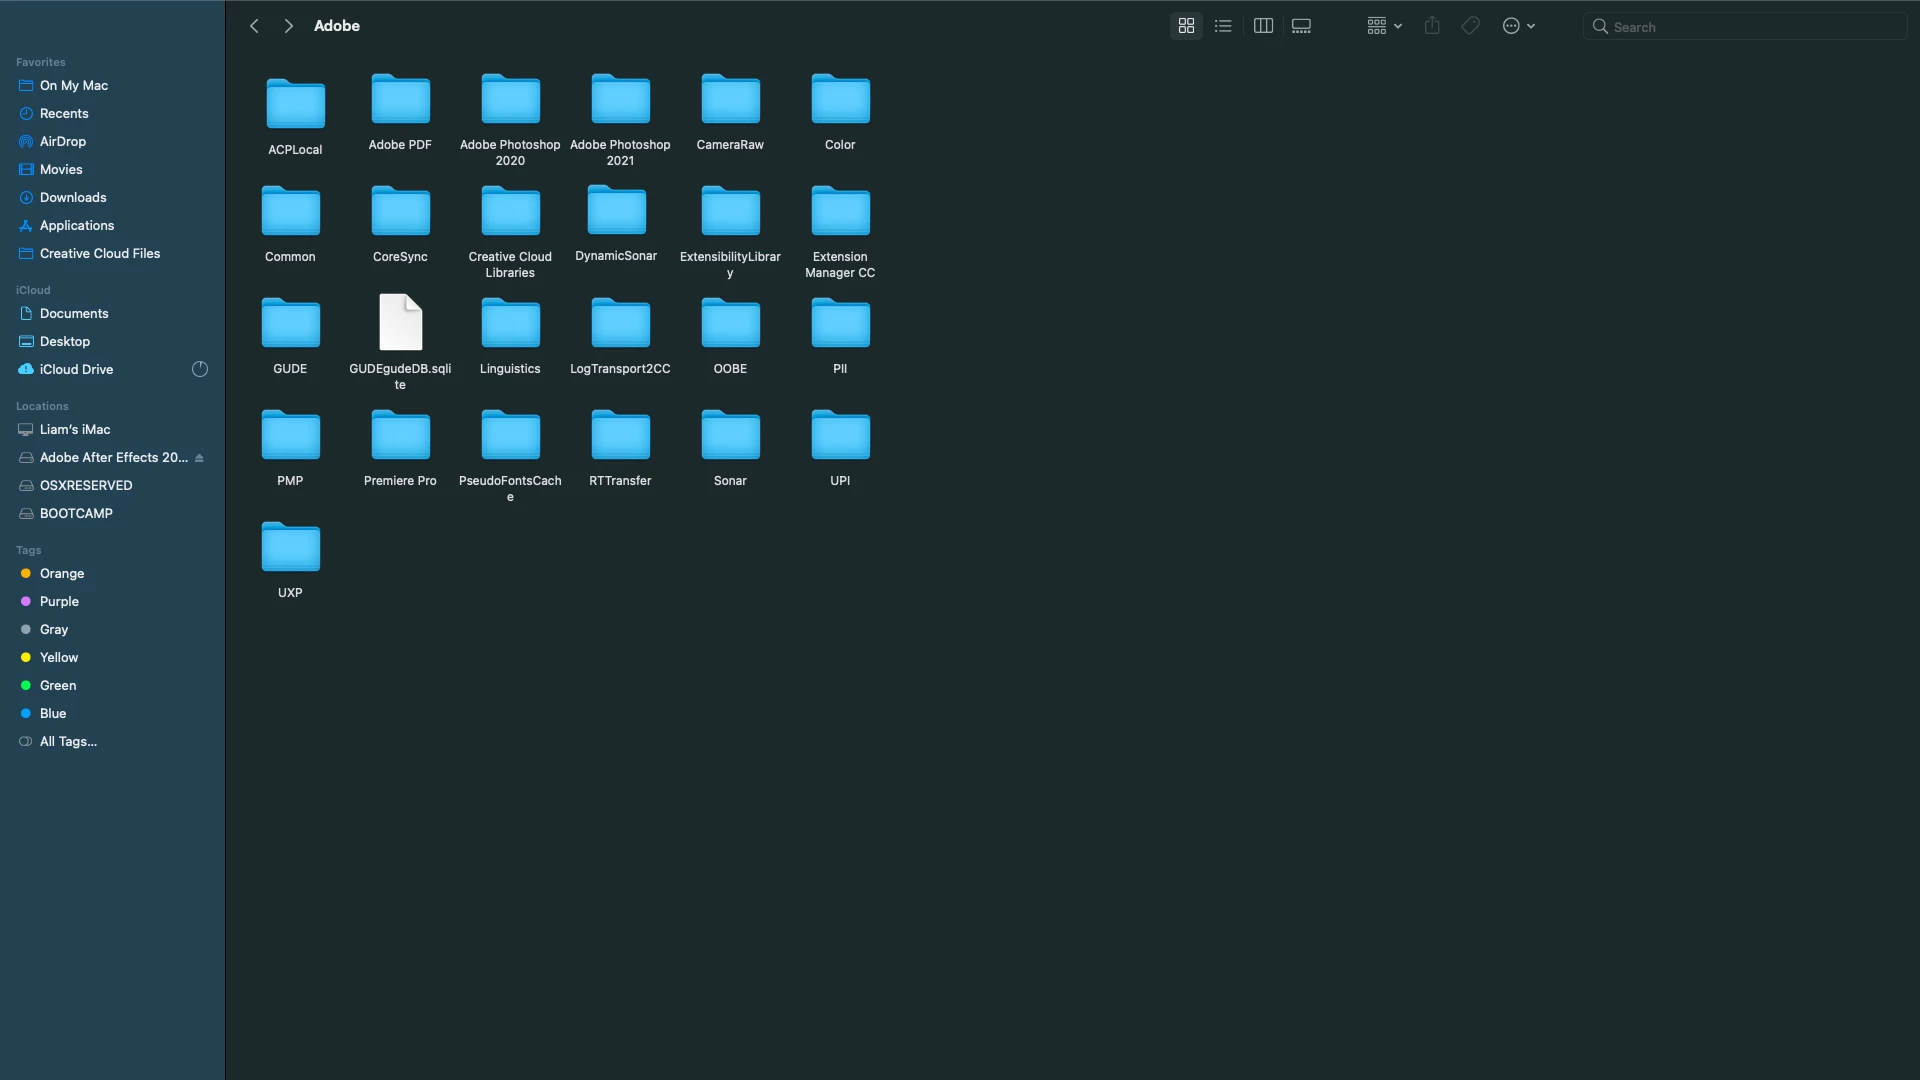Filter by the Orange tag
The image size is (1920, 1080).
62,573
